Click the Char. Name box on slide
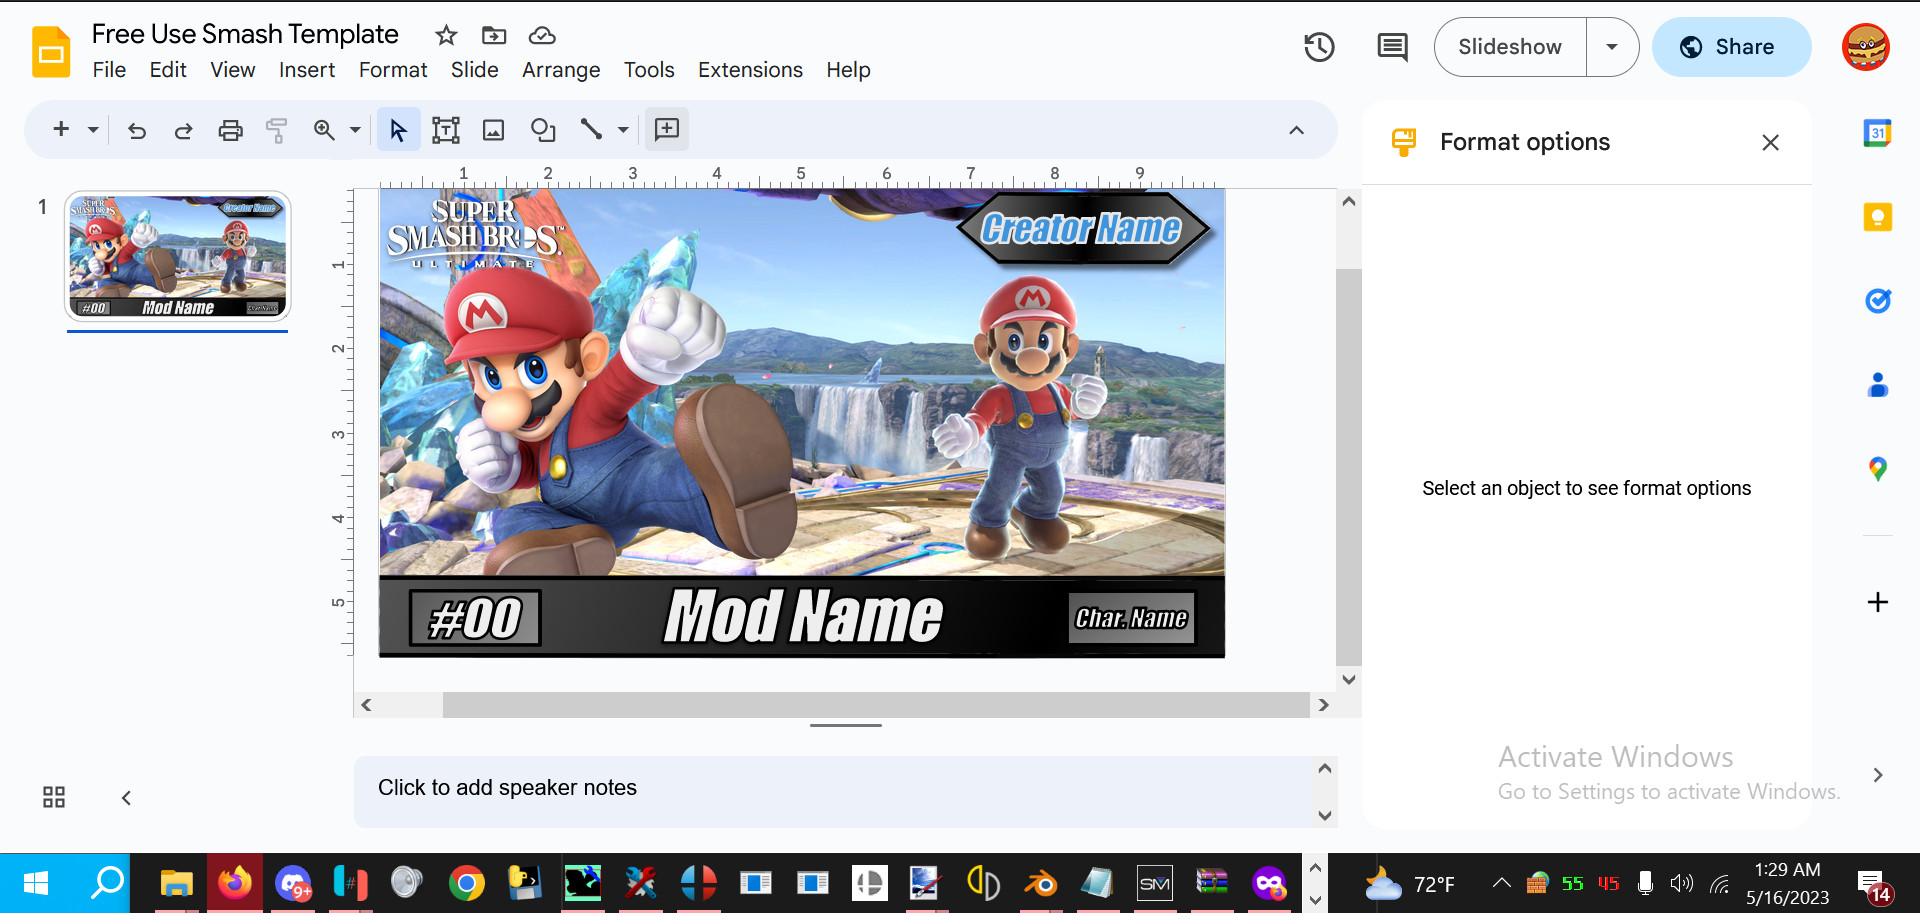Screen dimensions: 1920x913 (1131, 619)
